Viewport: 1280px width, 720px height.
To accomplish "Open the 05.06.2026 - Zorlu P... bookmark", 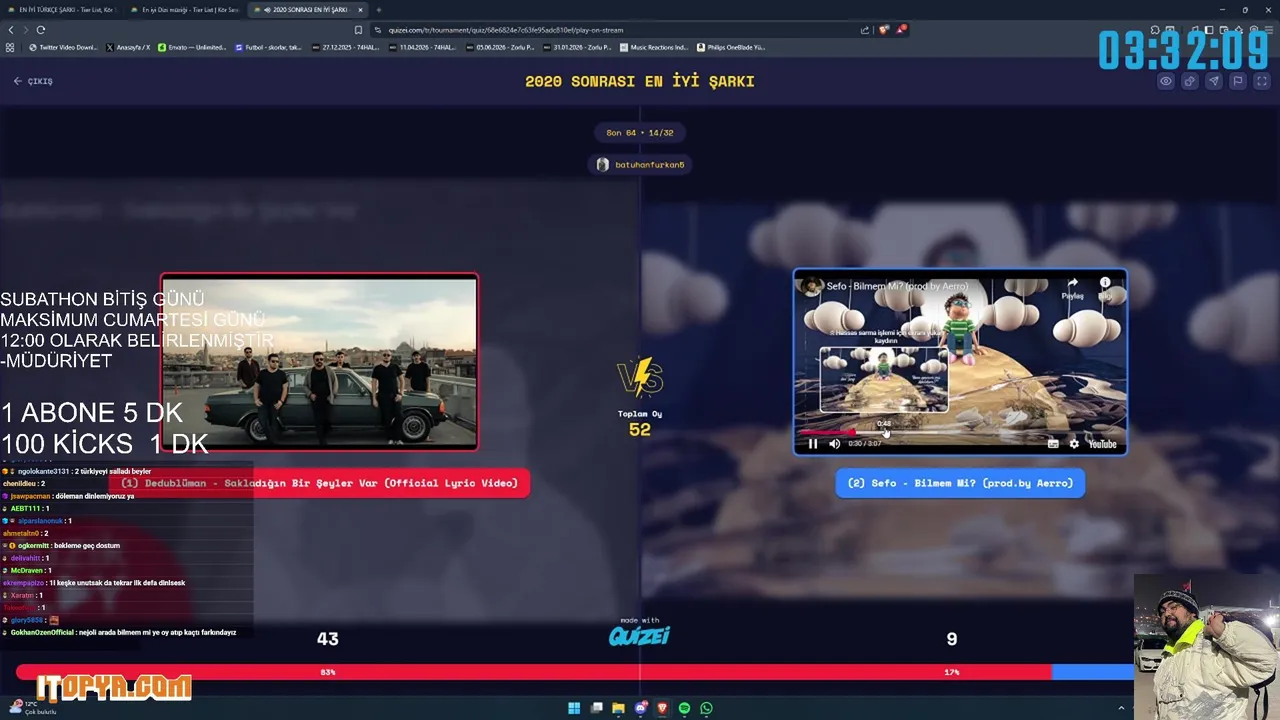I will click(x=500, y=47).
